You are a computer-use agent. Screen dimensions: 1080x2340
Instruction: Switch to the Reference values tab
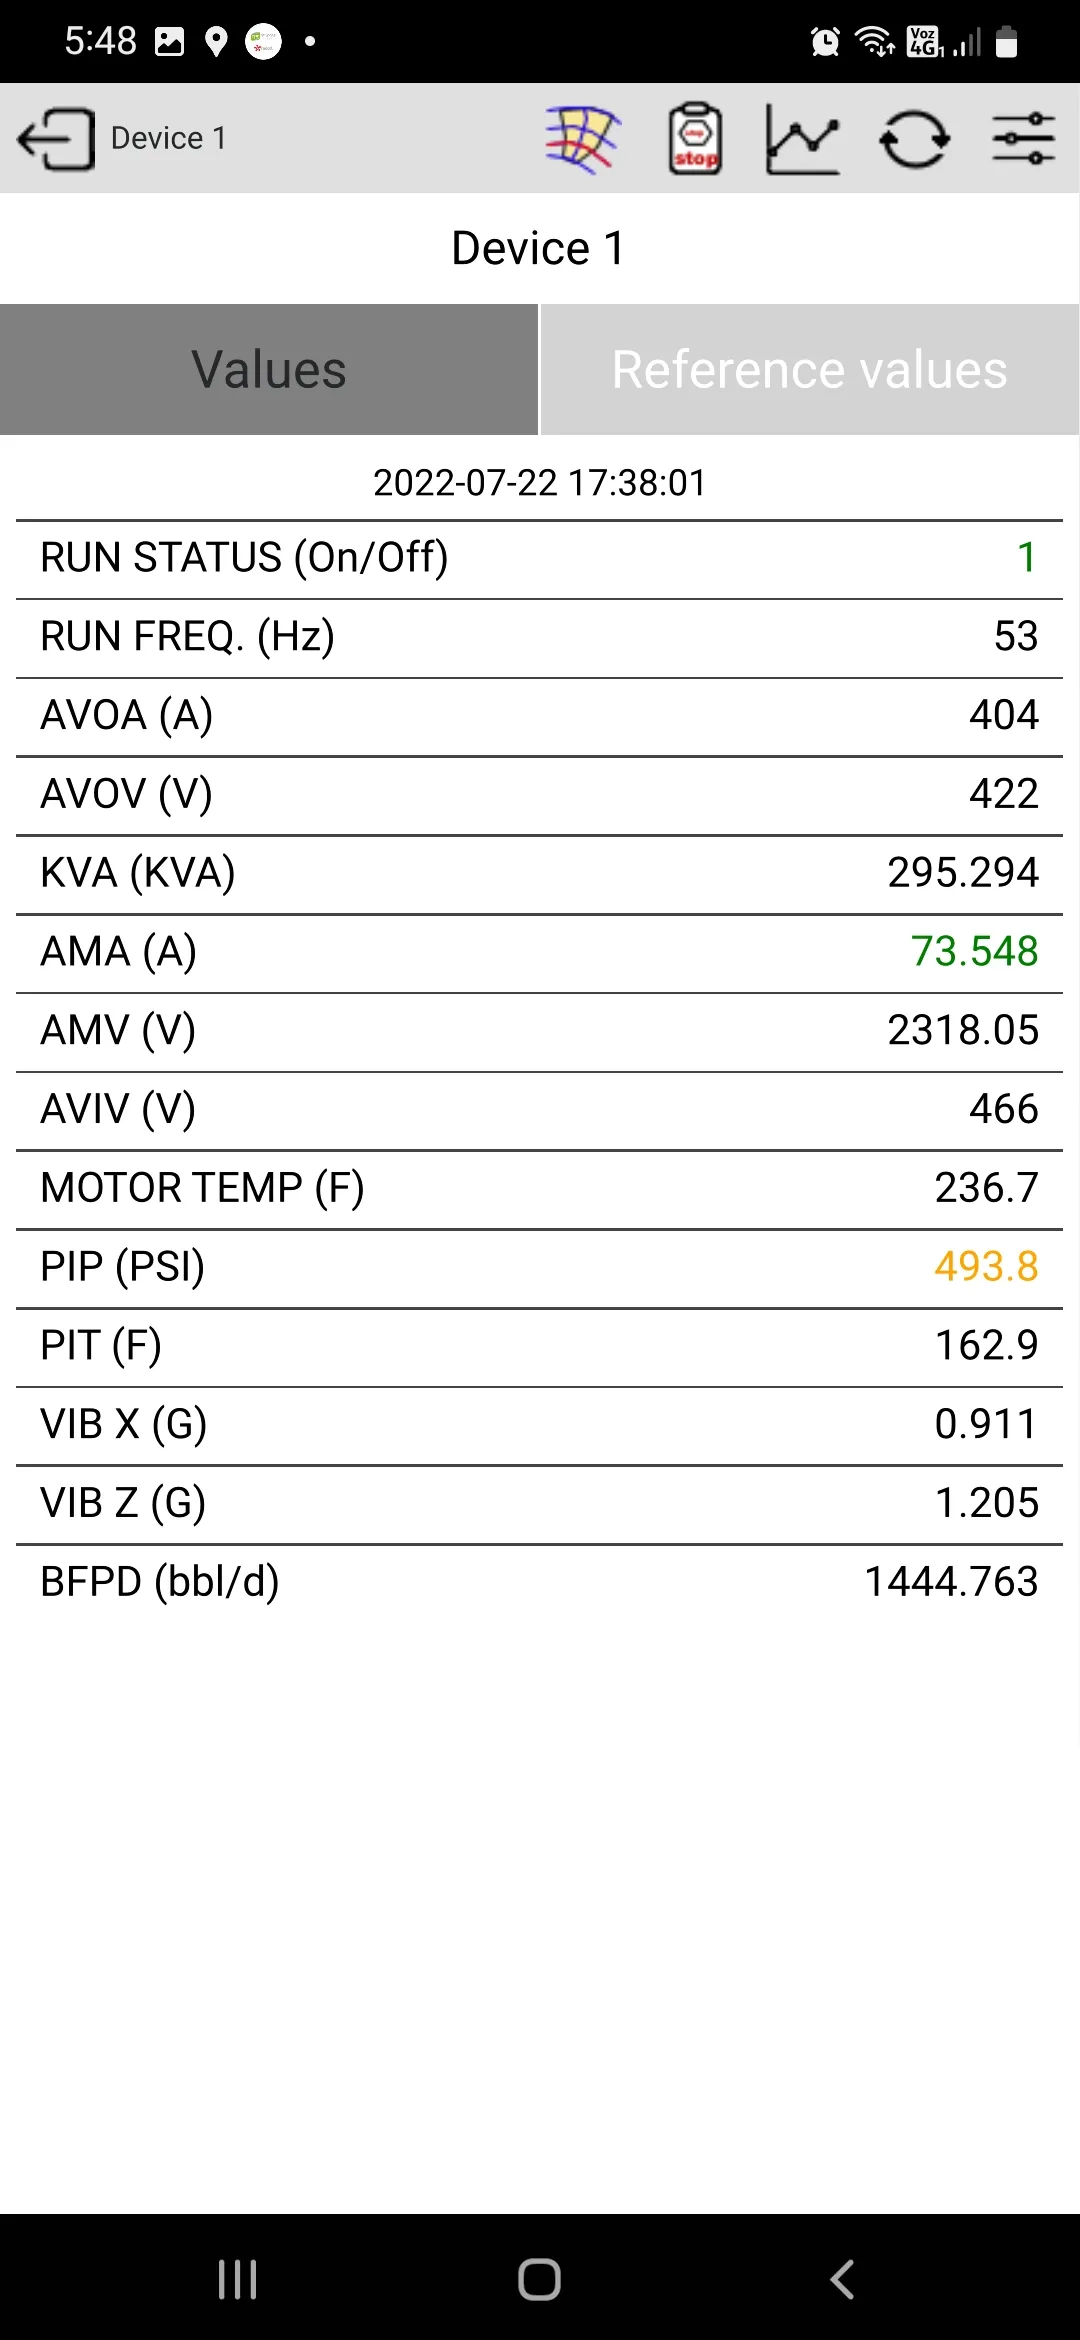point(810,369)
